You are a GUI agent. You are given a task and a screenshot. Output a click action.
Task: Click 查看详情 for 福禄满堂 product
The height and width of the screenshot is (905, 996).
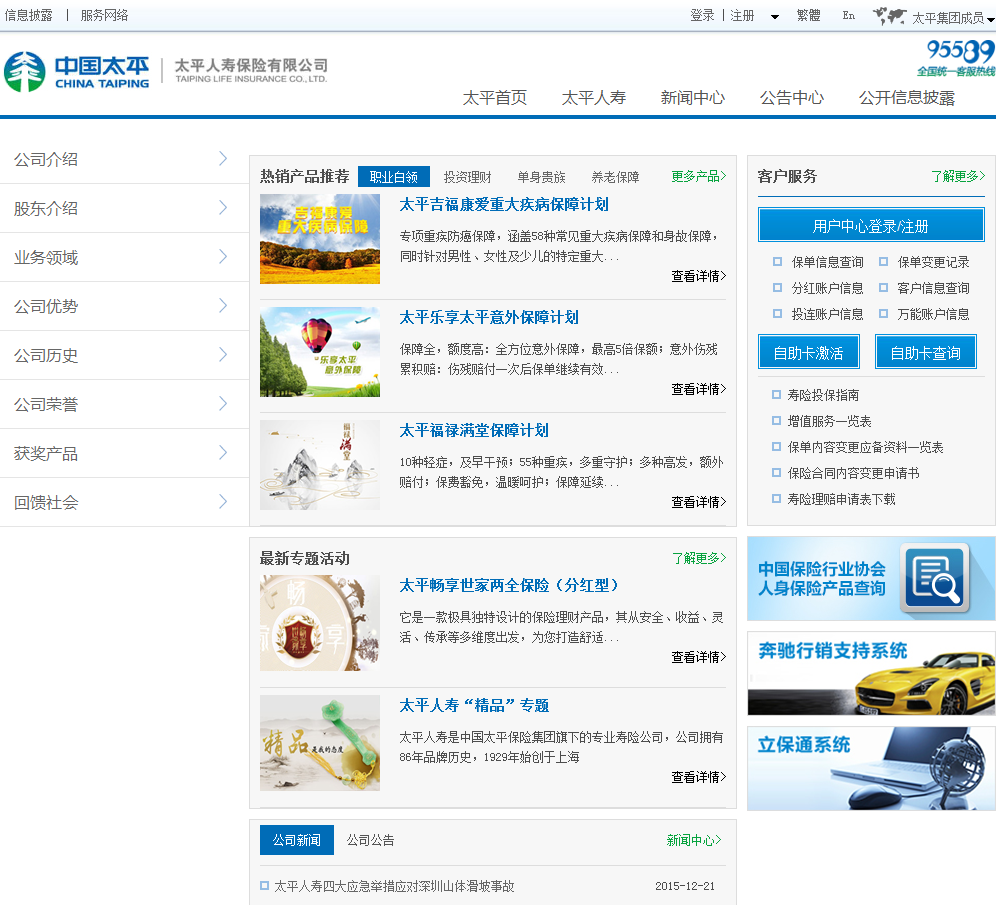coord(699,502)
